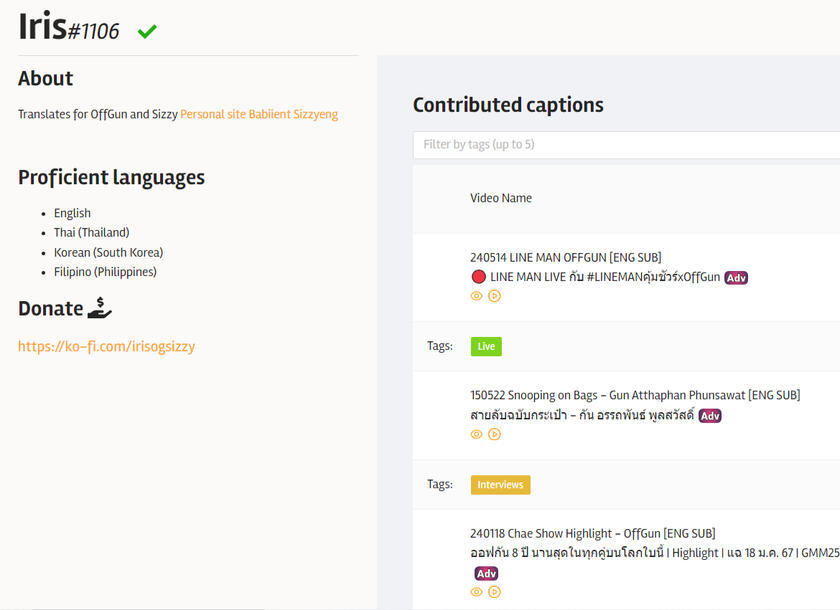Open the Personal site link

coord(212,114)
